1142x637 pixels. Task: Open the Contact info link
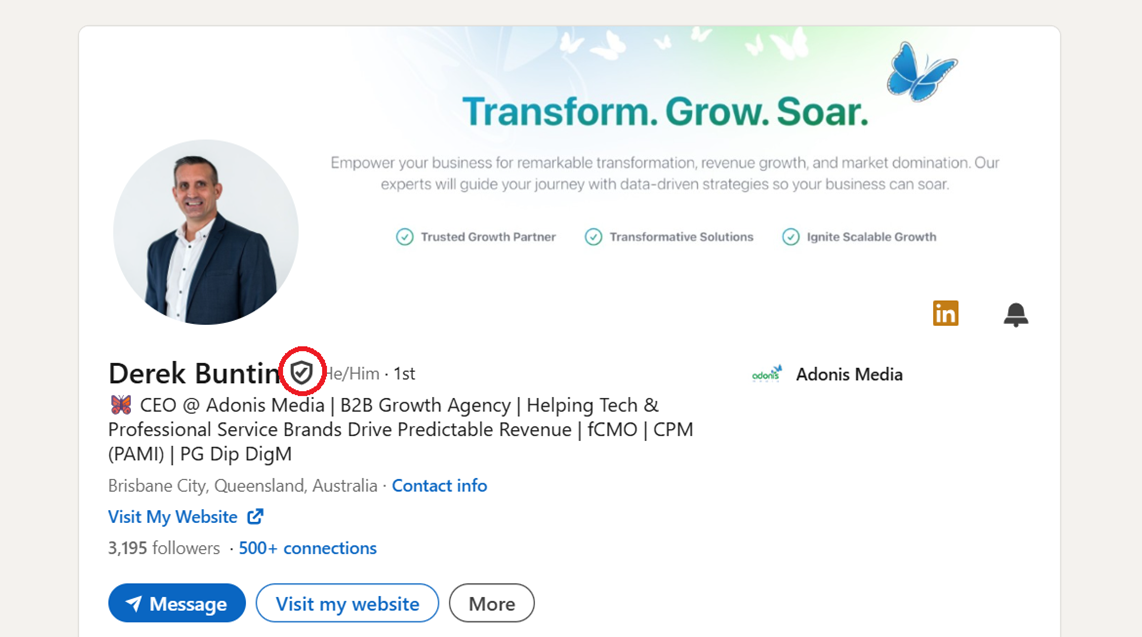tap(439, 486)
